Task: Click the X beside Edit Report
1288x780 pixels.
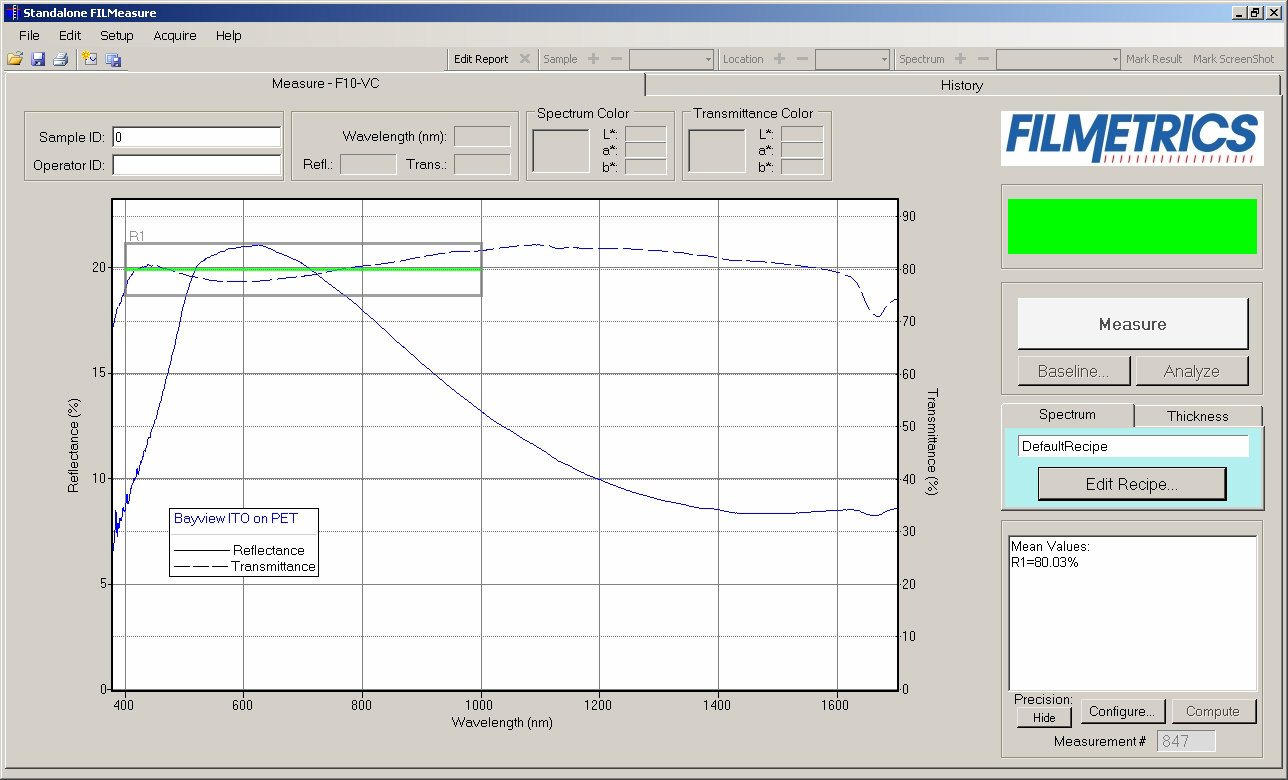Action: point(524,59)
